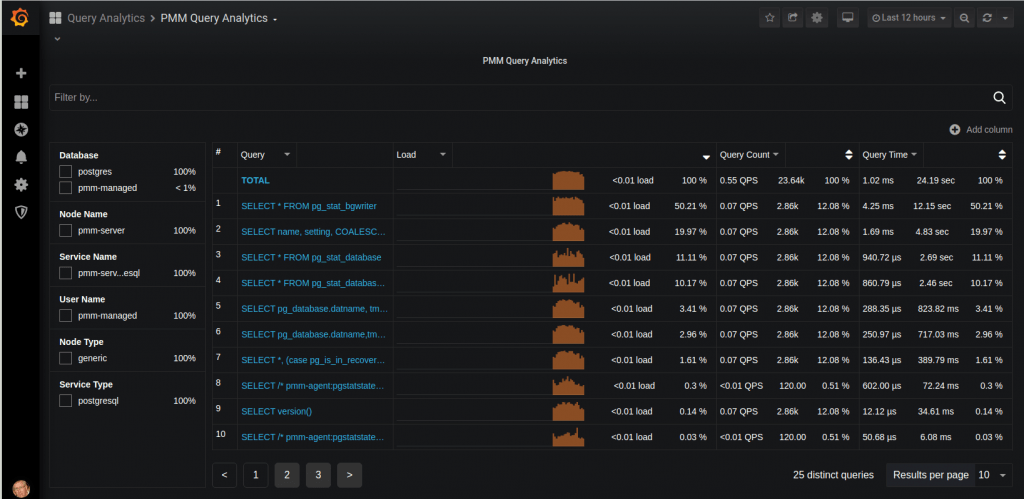Expand the Results per page dropdown

[x=992, y=475]
